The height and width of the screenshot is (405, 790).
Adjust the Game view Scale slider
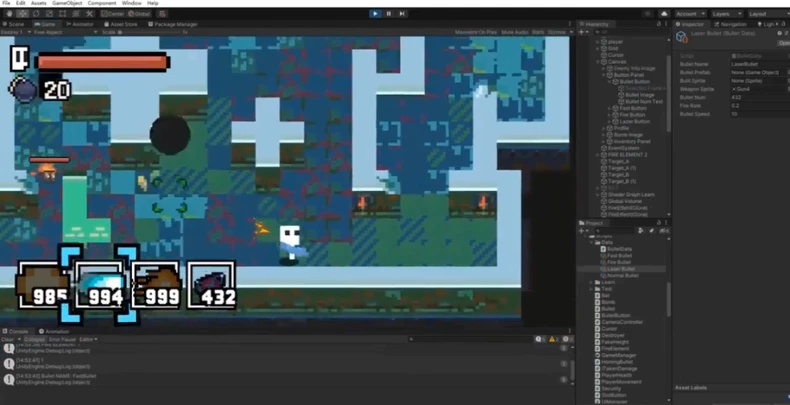(x=150, y=32)
